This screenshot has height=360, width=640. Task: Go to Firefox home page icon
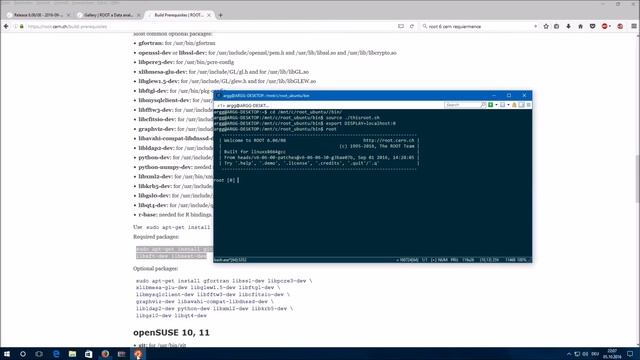click(x=580, y=26)
